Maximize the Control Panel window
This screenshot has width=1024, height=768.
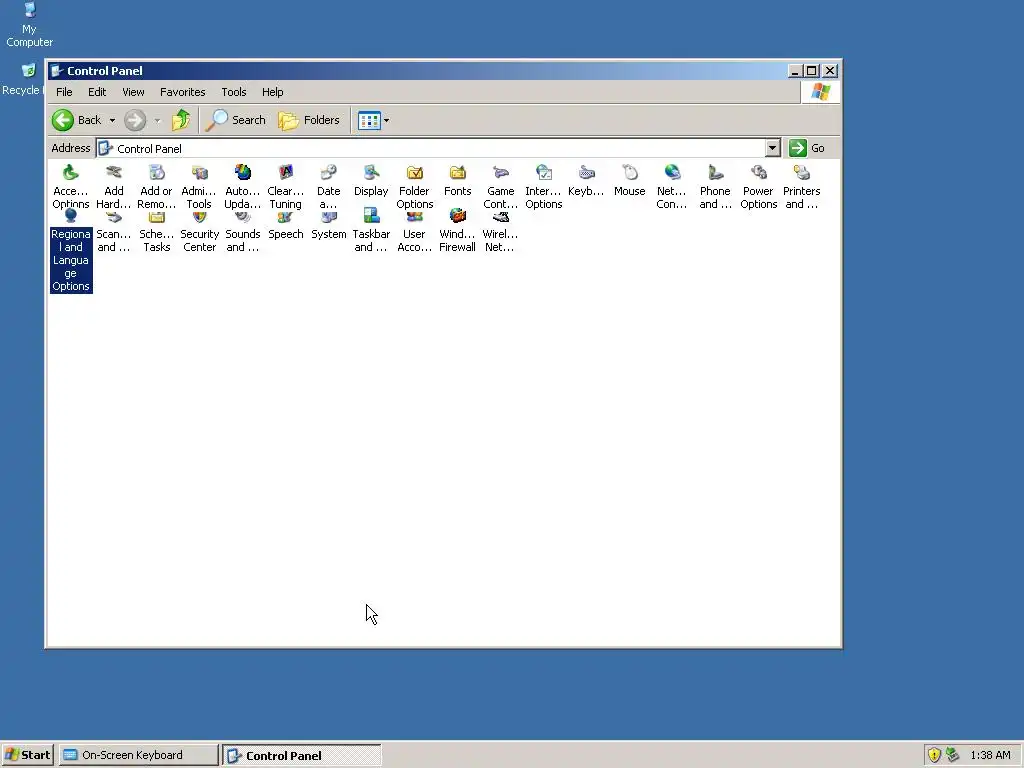pyautogui.click(x=812, y=71)
